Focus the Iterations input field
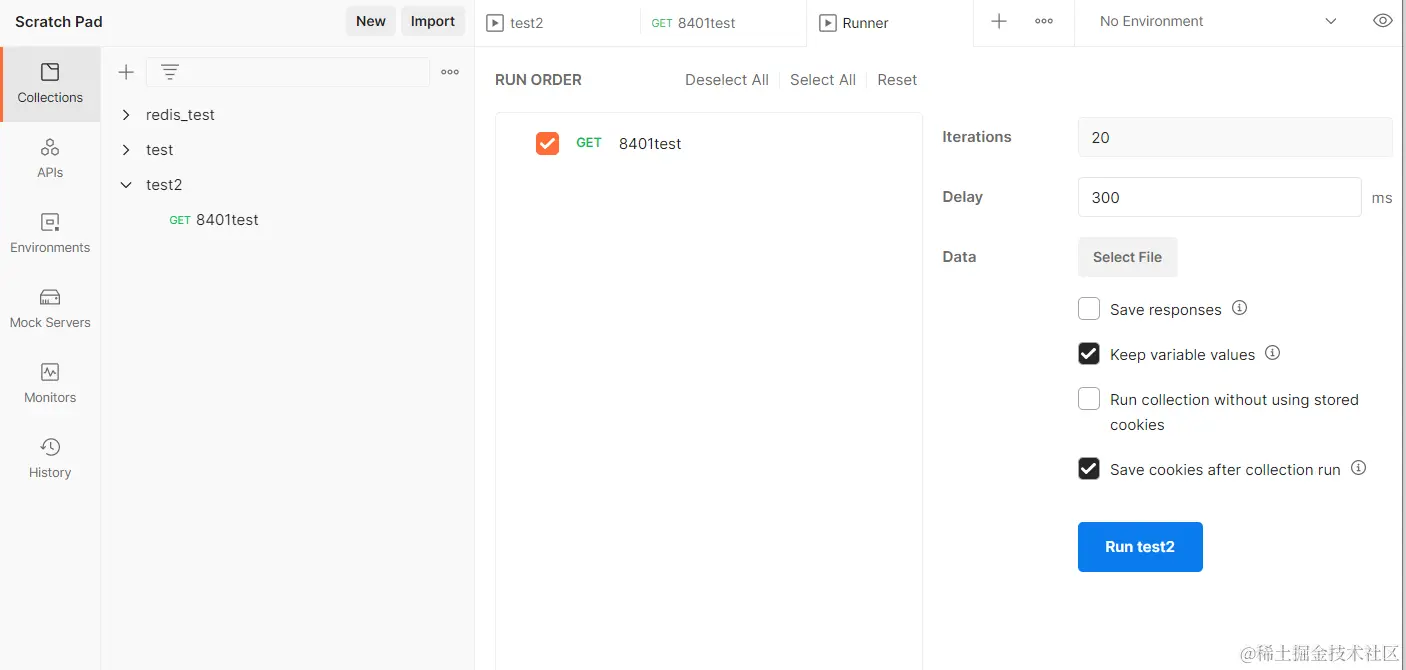This screenshot has width=1406, height=670. tap(1235, 137)
